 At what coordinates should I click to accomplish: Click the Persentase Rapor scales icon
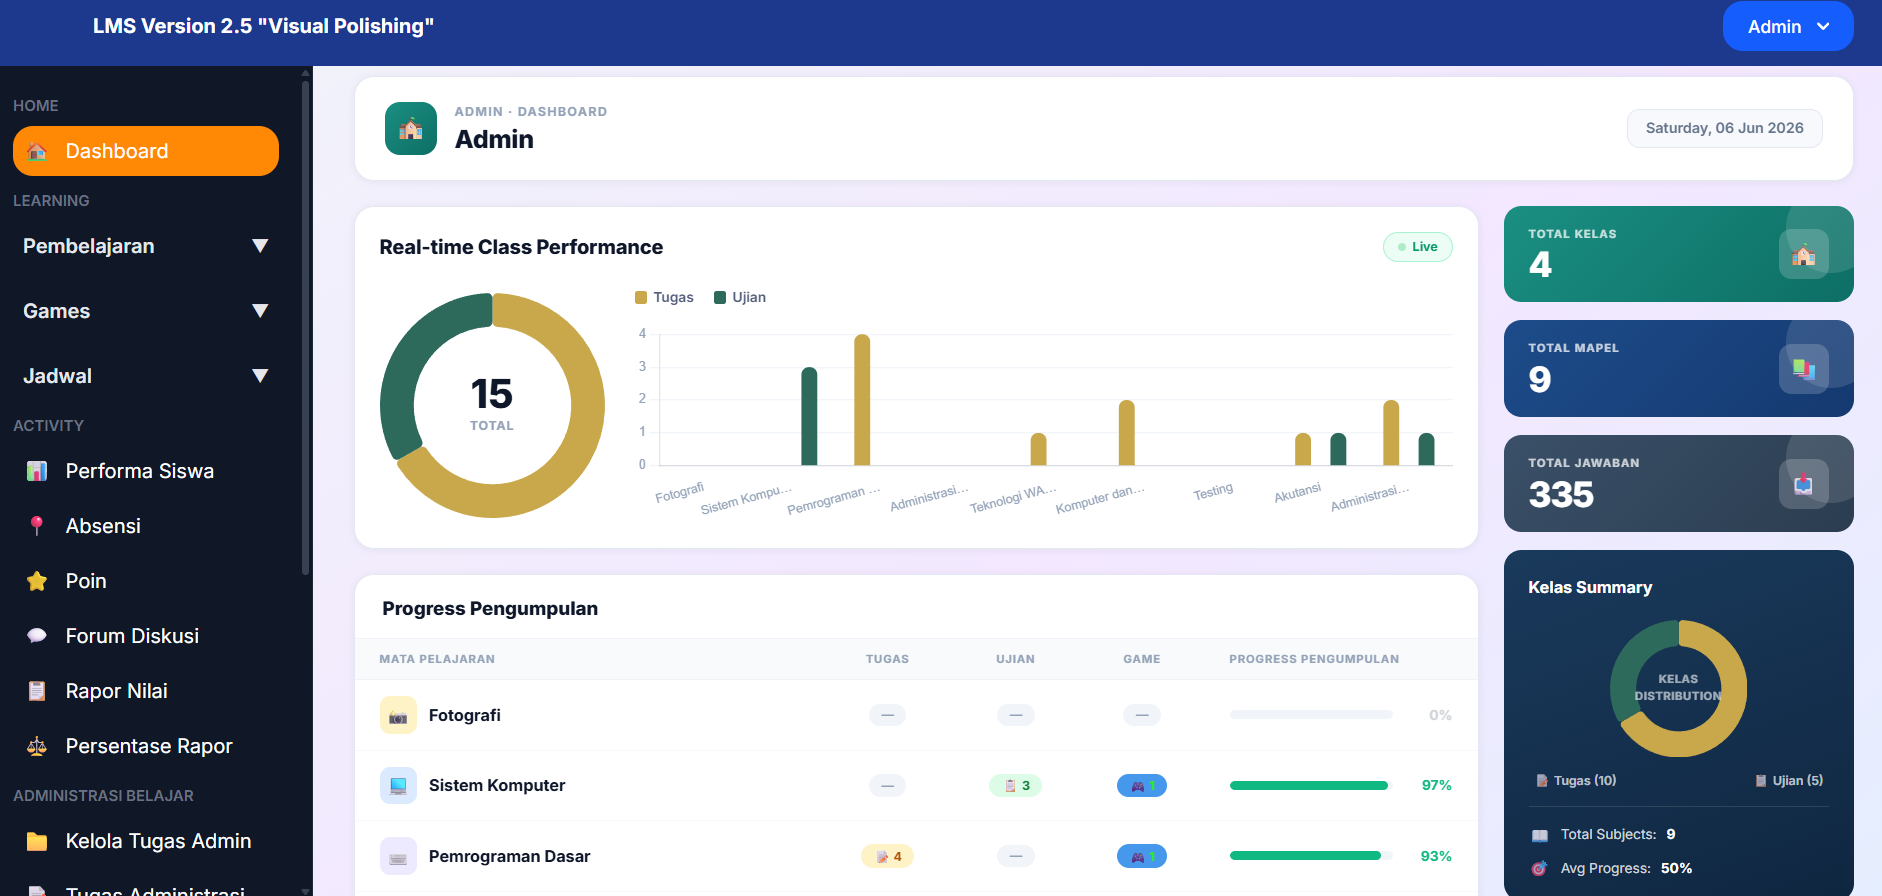[x=37, y=746]
